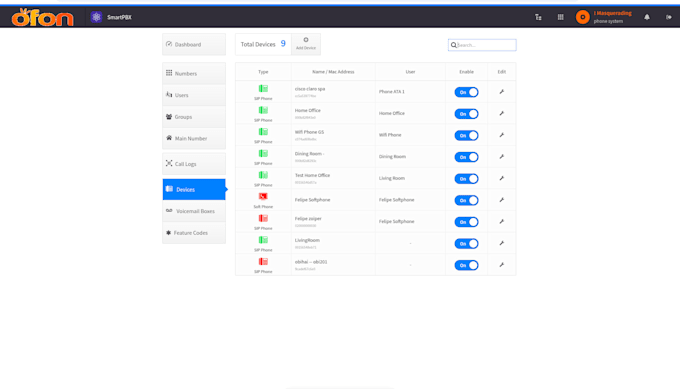680x389 pixels.
Task: Click the 'Test Home Office' device name
Action: point(312,175)
